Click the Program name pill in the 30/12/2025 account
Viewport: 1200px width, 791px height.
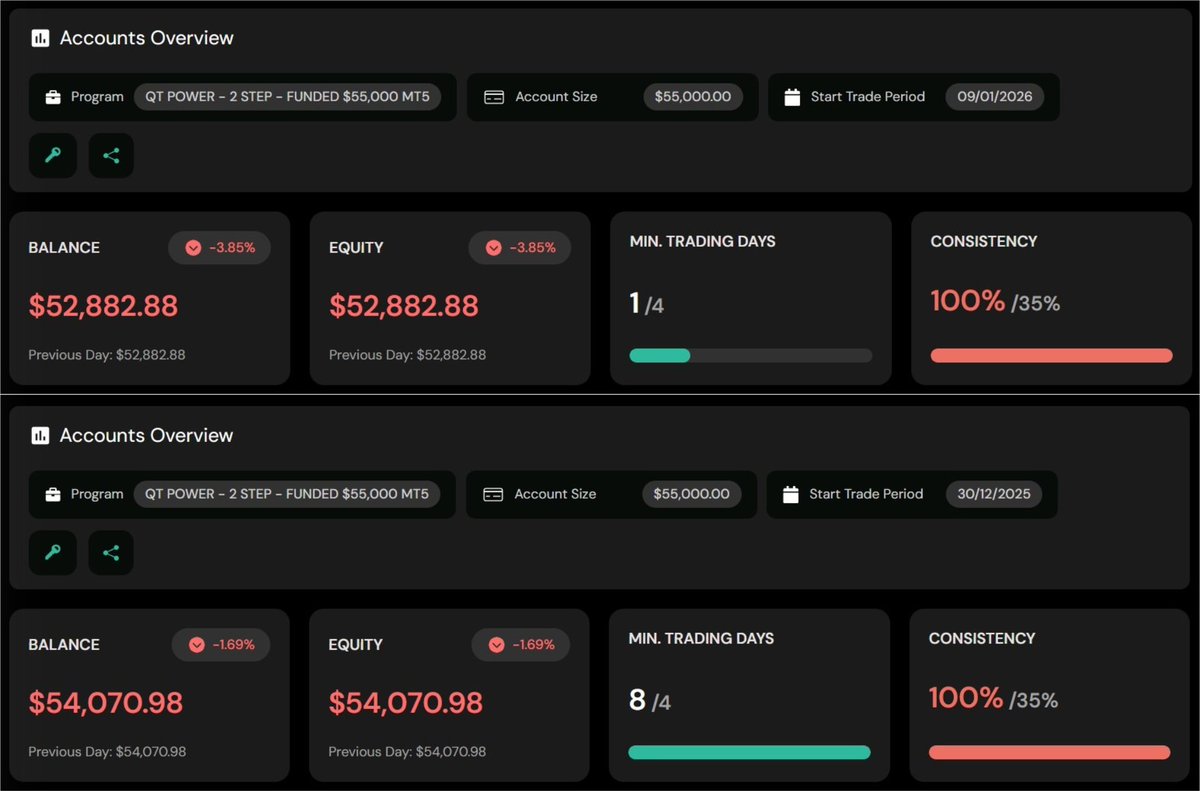click(x=287, y=494)
